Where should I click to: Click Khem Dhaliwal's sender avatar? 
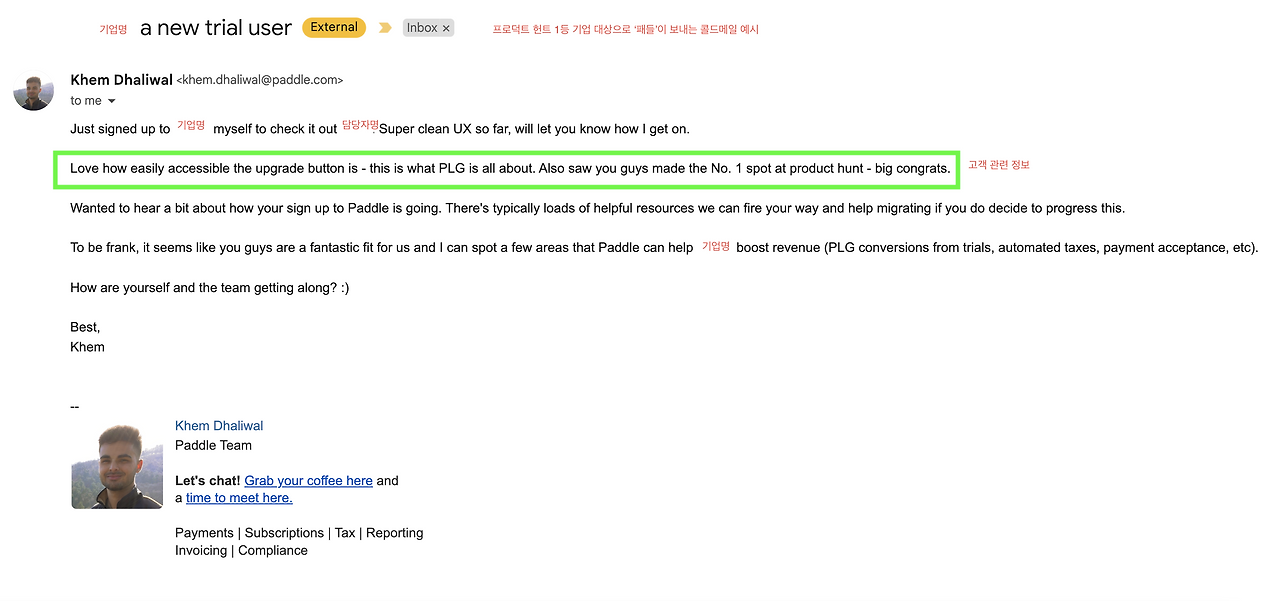click(33, 91)
